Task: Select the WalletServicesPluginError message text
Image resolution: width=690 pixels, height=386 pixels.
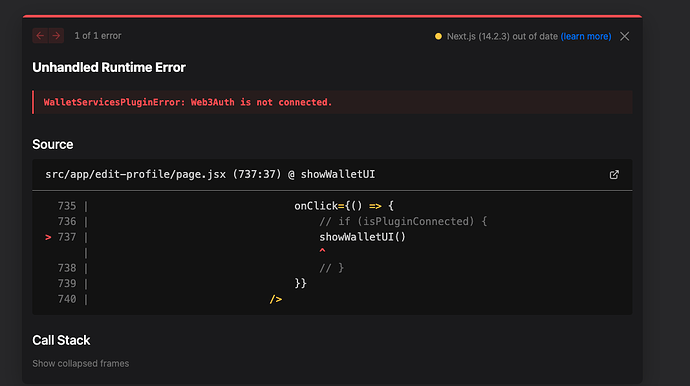Action: 187,102
